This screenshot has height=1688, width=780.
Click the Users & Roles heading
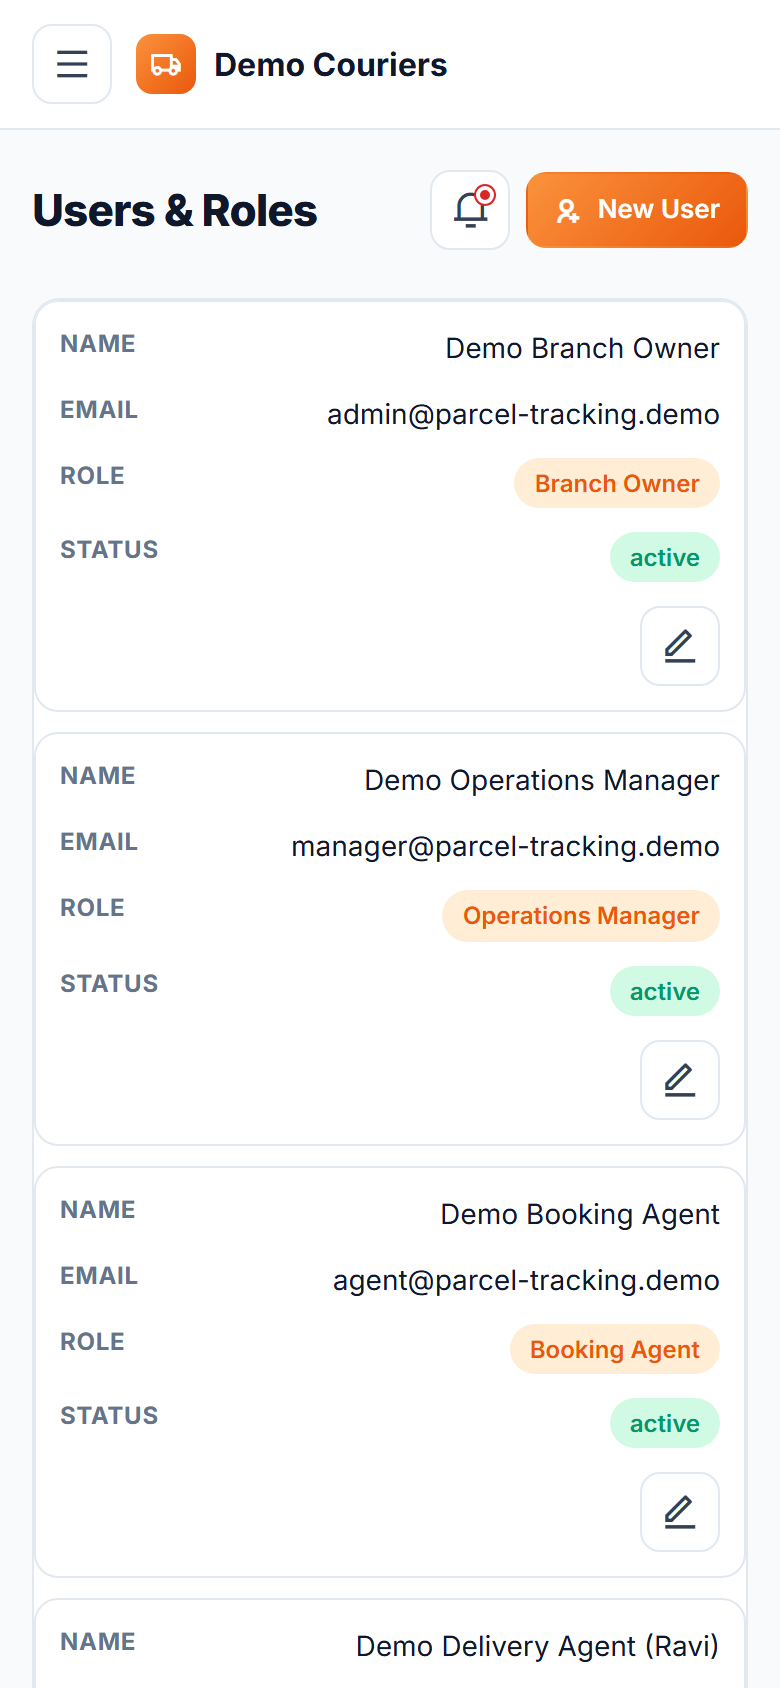(x=175, y=211)
